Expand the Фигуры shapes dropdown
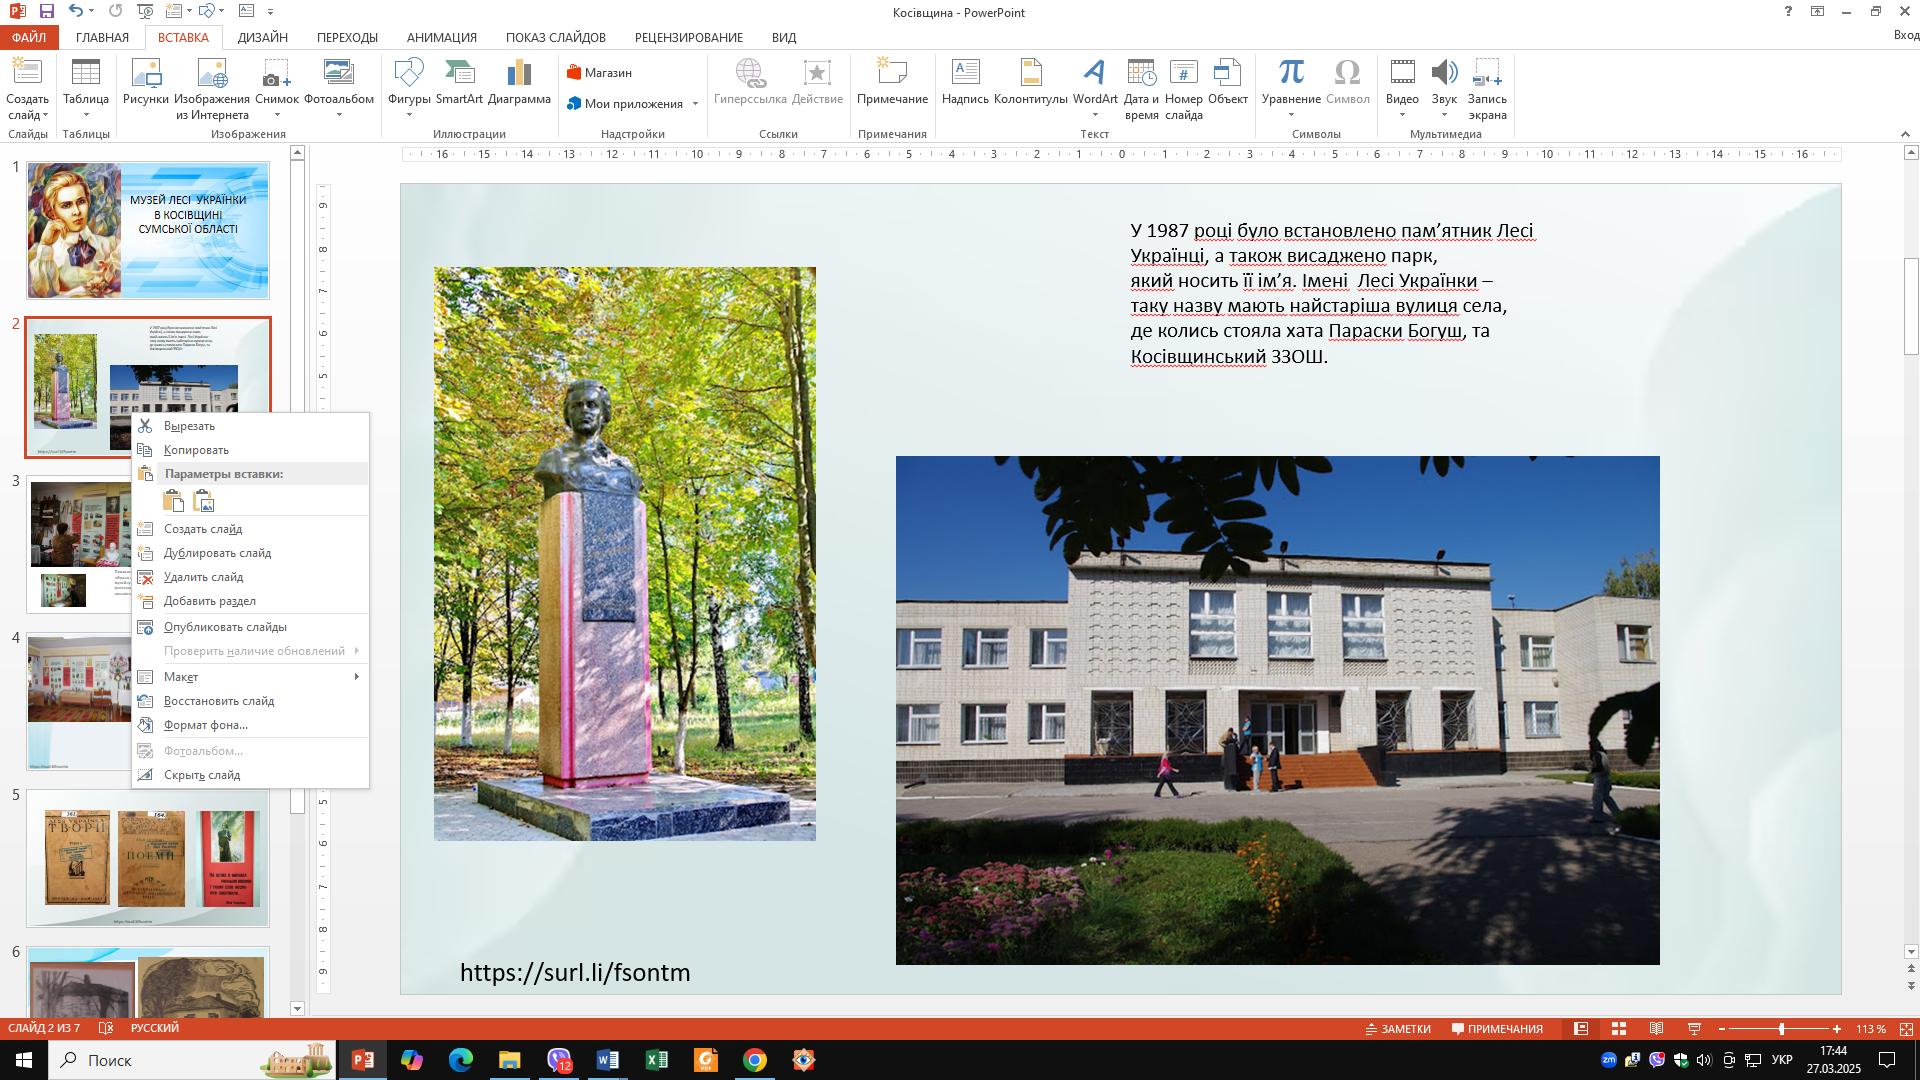The image size is (1920, 1080). tap(409, 114)
